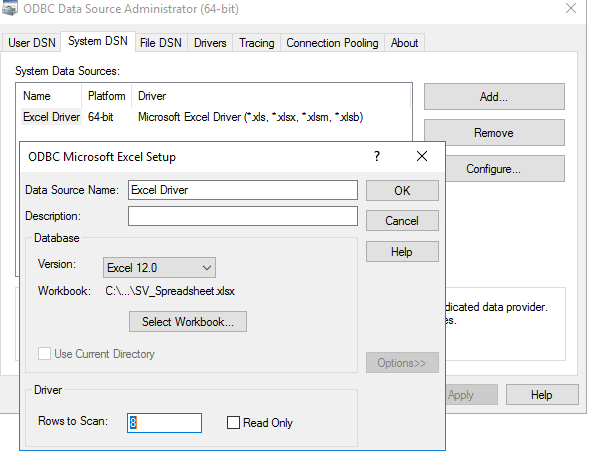Click the SV_Spreadsheet.xlsx workbook path
The width and height of the screenshot is (597, 457).
(170, 291)
